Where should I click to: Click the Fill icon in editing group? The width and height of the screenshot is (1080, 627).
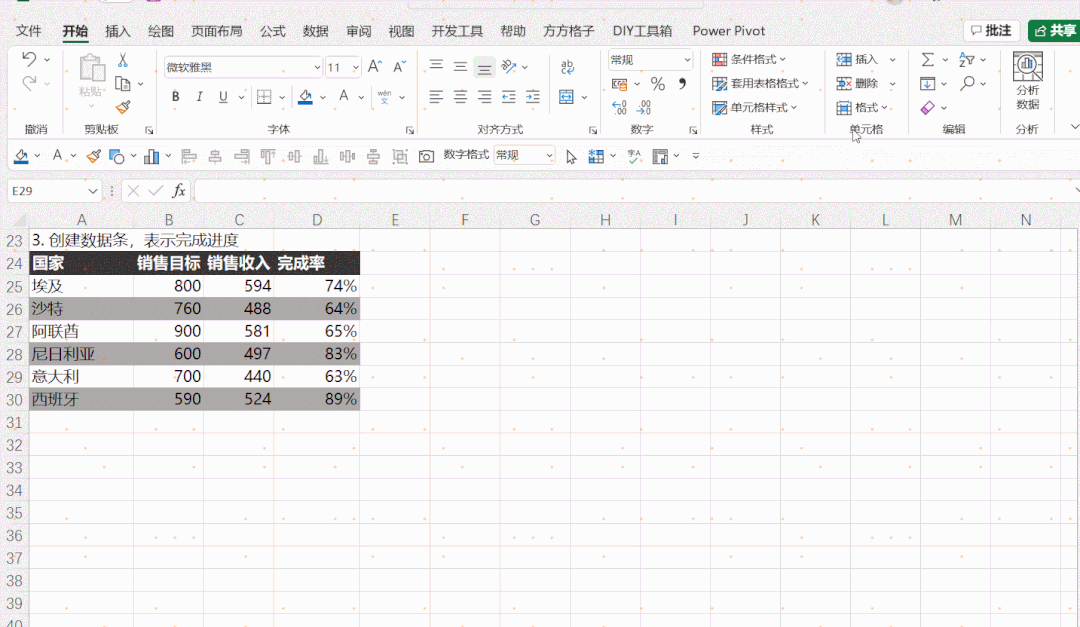click(x=928, y=84)
